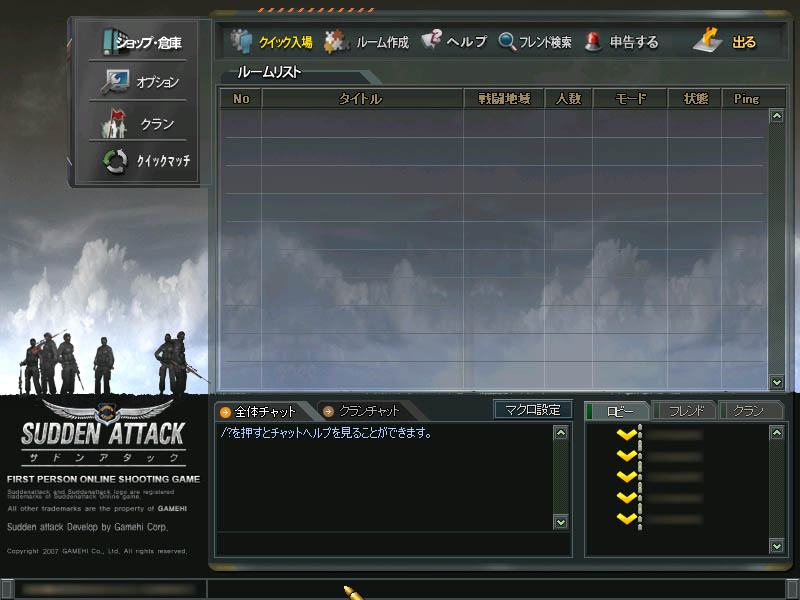Click the クイック入場 yellow label

click(x=286, y=42)
